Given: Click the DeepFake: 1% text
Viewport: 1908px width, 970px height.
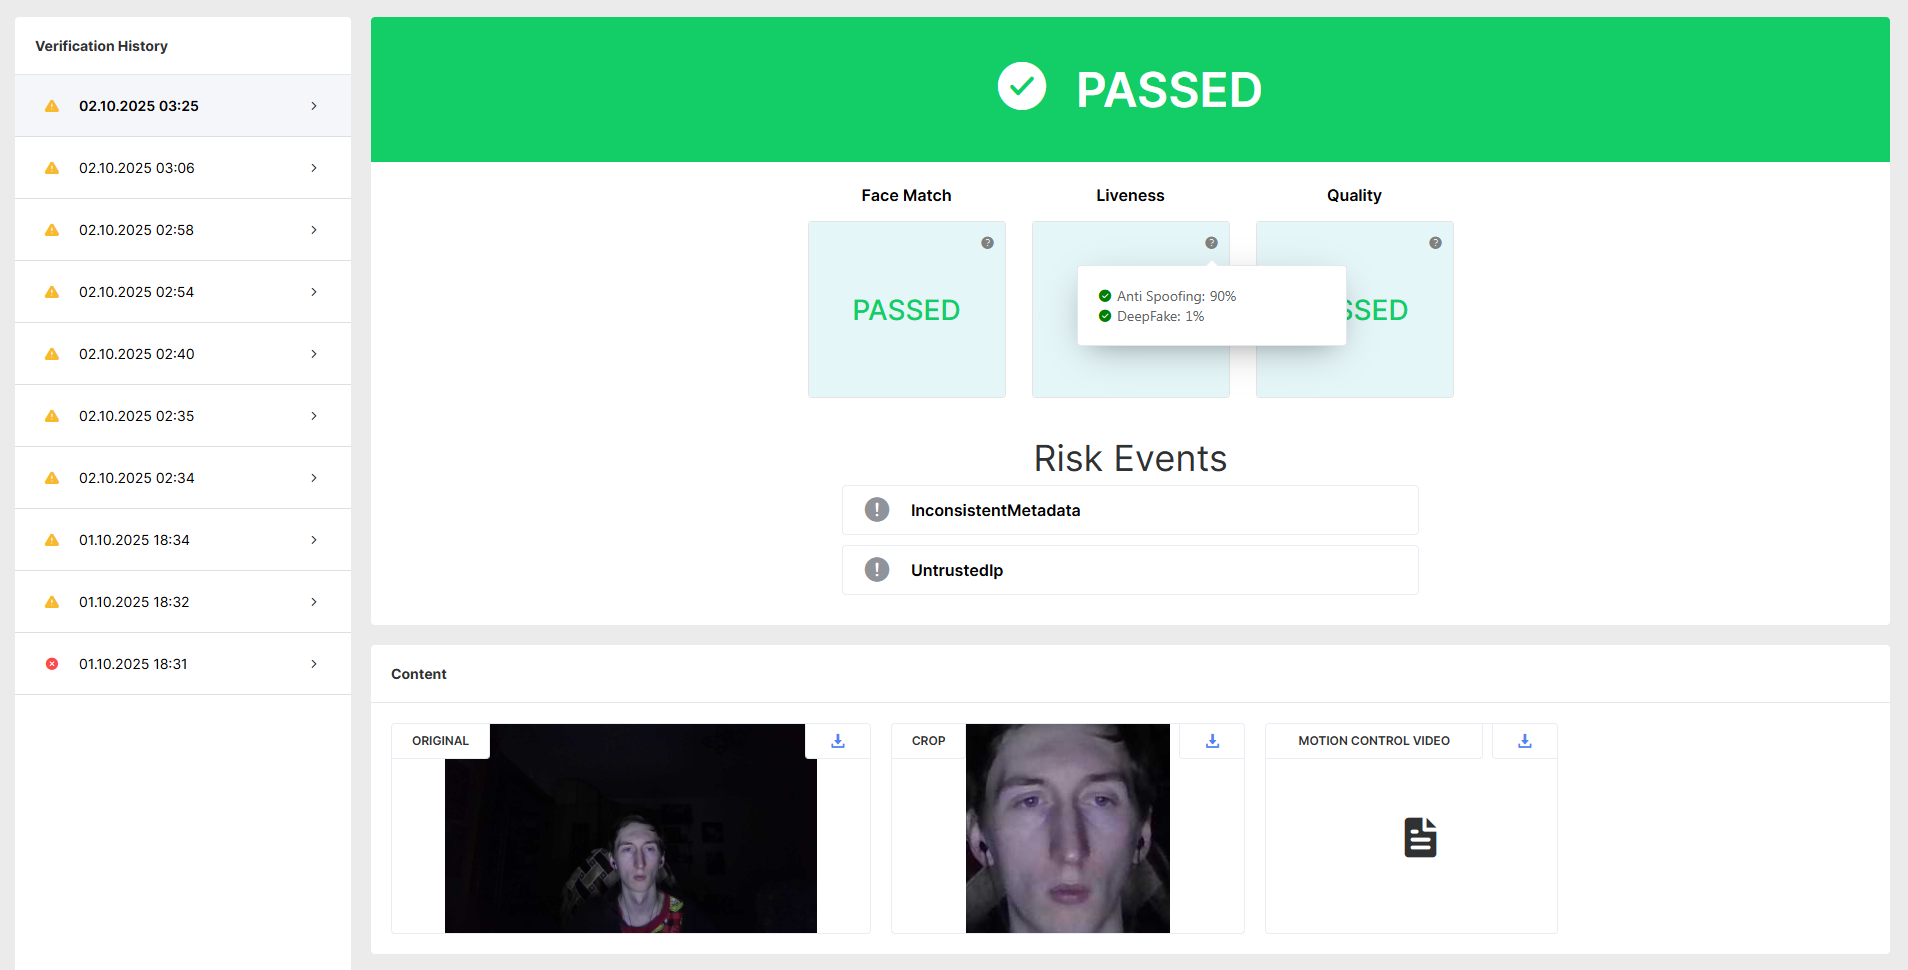Looking at the screenshot, I should point(1160,316).
